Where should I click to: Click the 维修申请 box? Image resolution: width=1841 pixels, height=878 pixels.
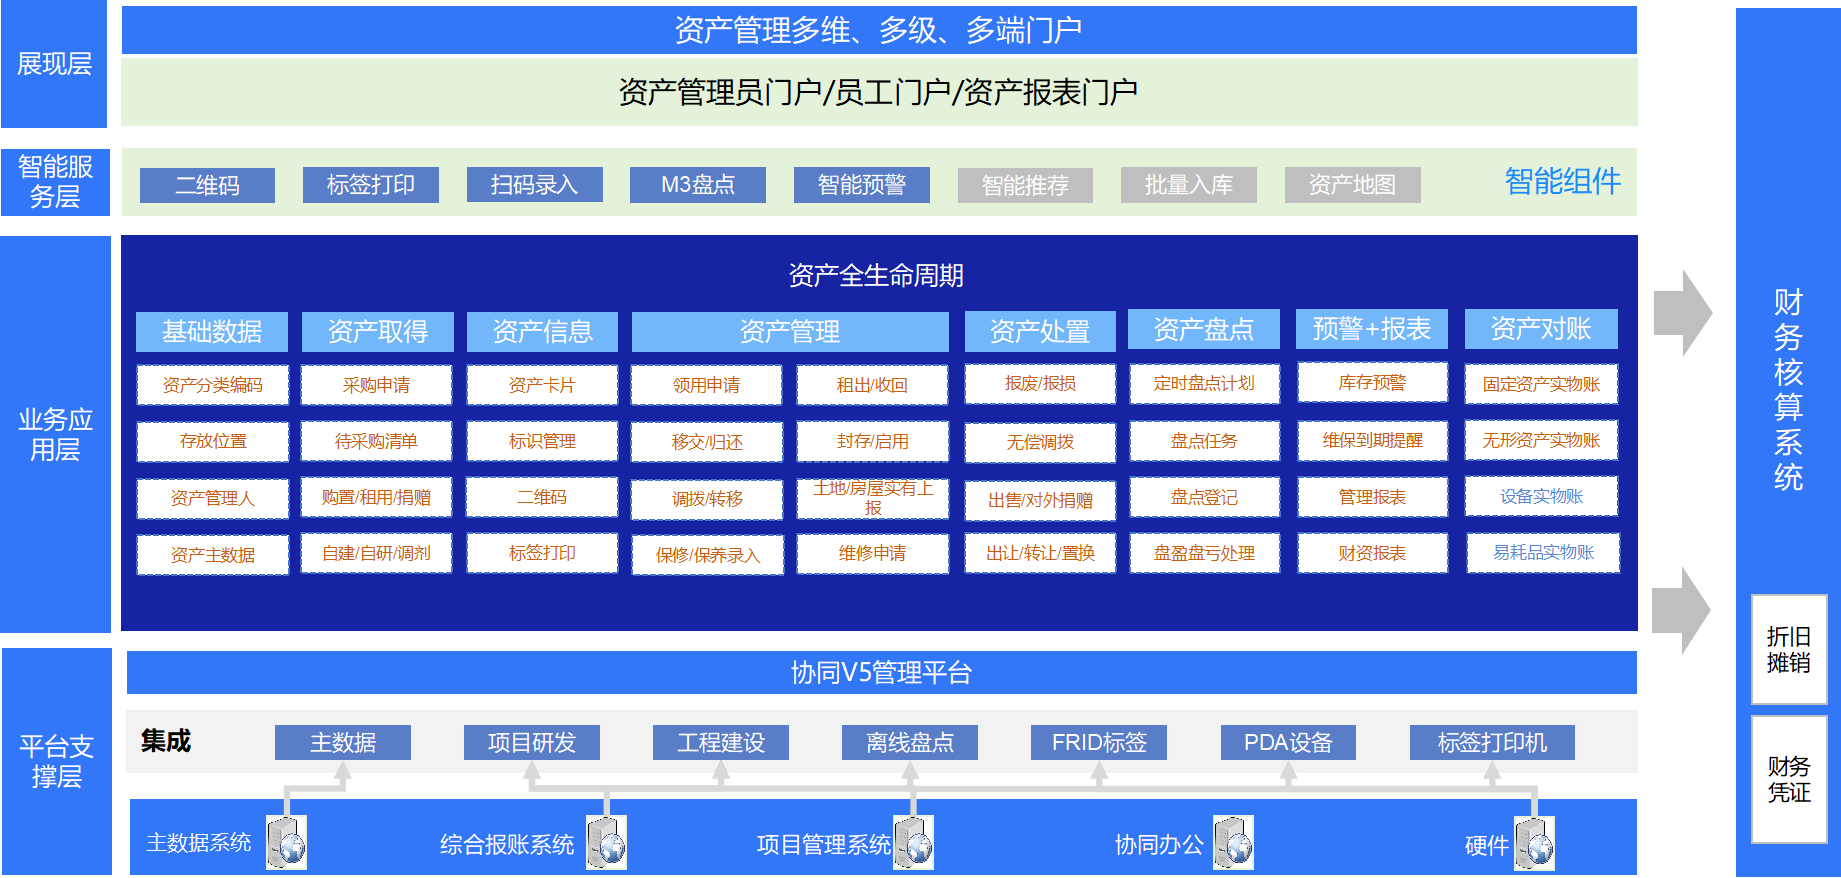coord(872,553)
